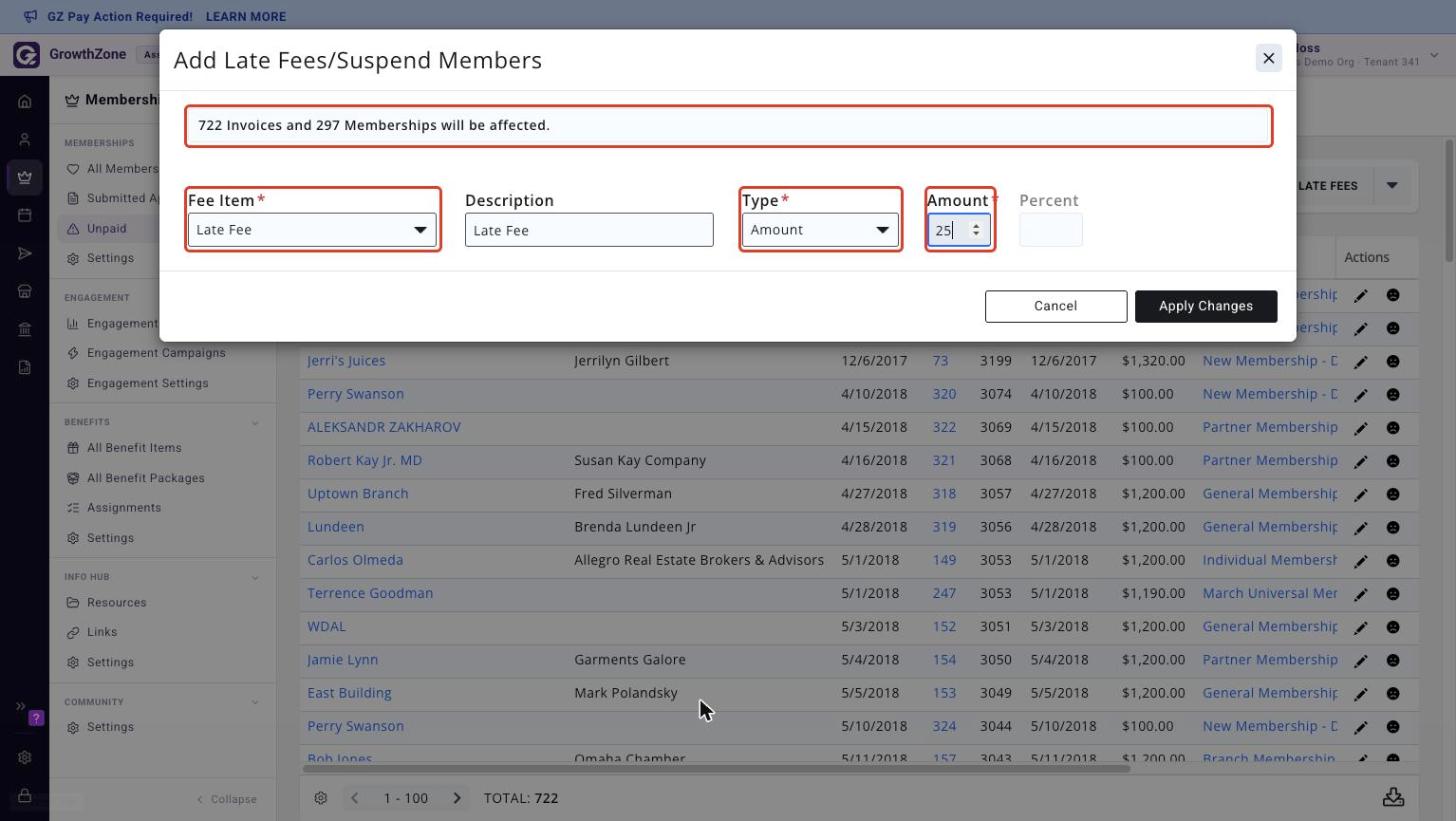Open the Fee Item dropdown
This screenshot has width=1456, height=821.
312,230
